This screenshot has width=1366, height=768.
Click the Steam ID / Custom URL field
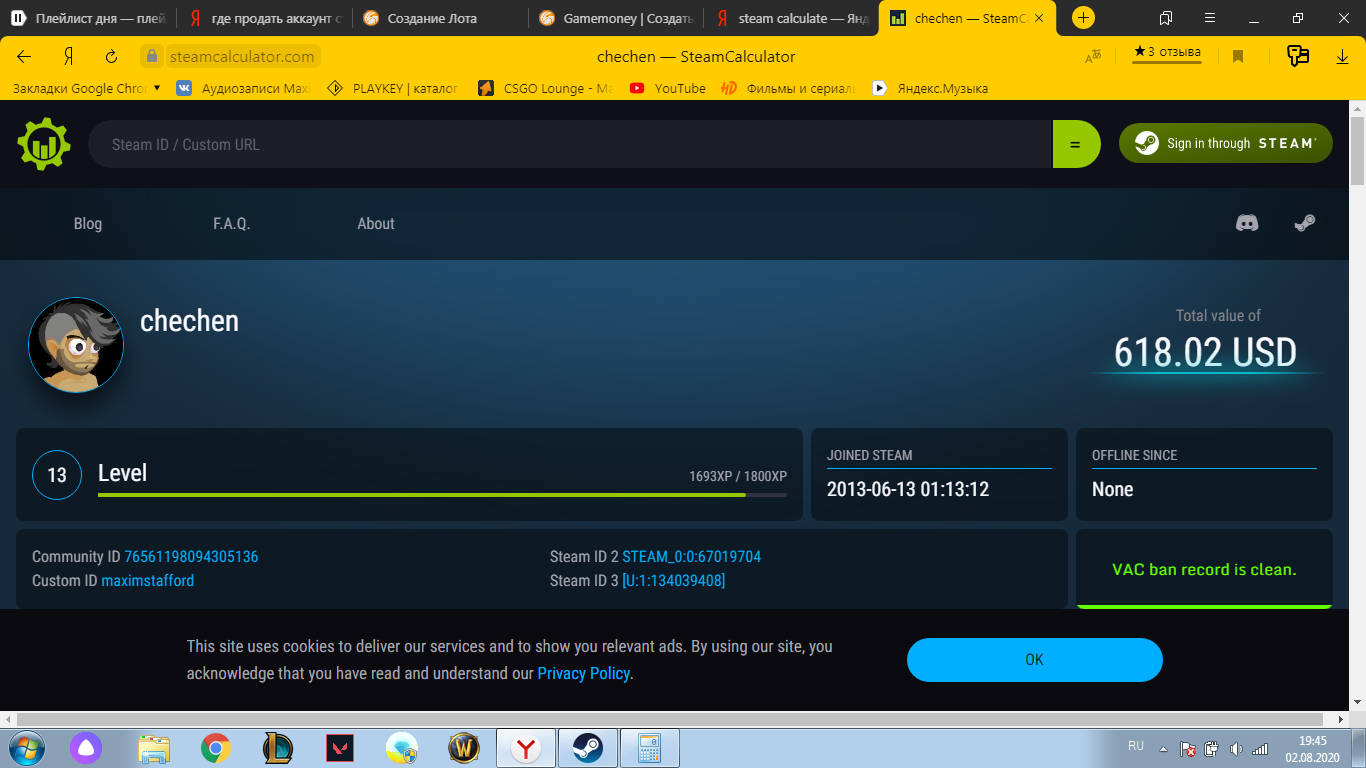coord(570,144)
